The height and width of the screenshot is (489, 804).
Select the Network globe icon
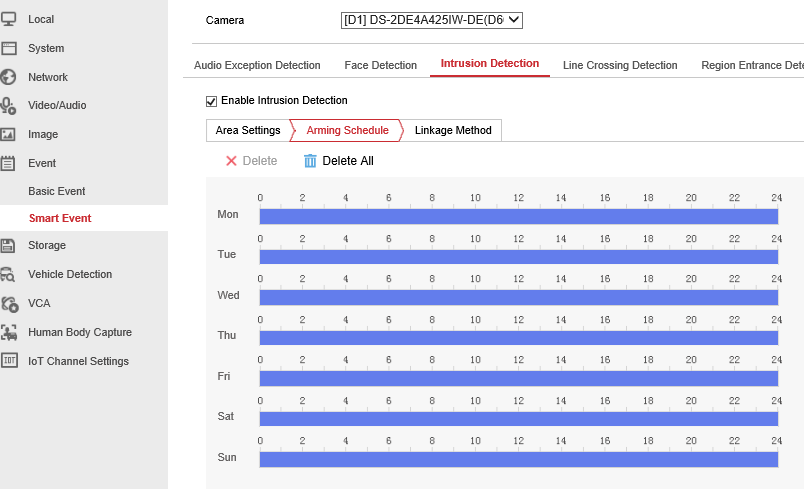(9, 77)
